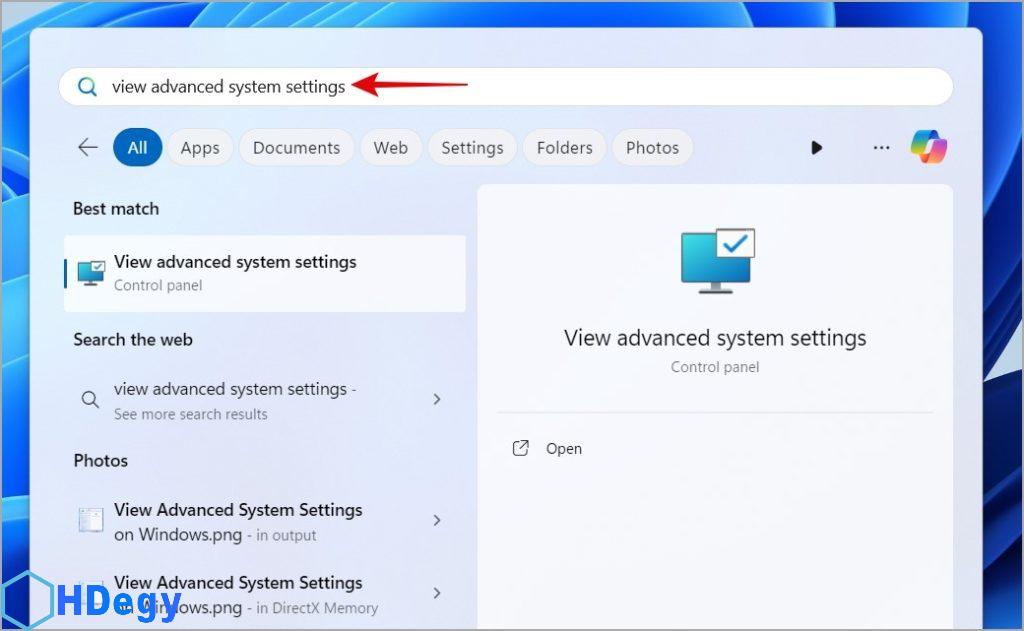Click inside the search text field
The height and width of the screenshot is (631, 1024).
click(x=600, y=87)
